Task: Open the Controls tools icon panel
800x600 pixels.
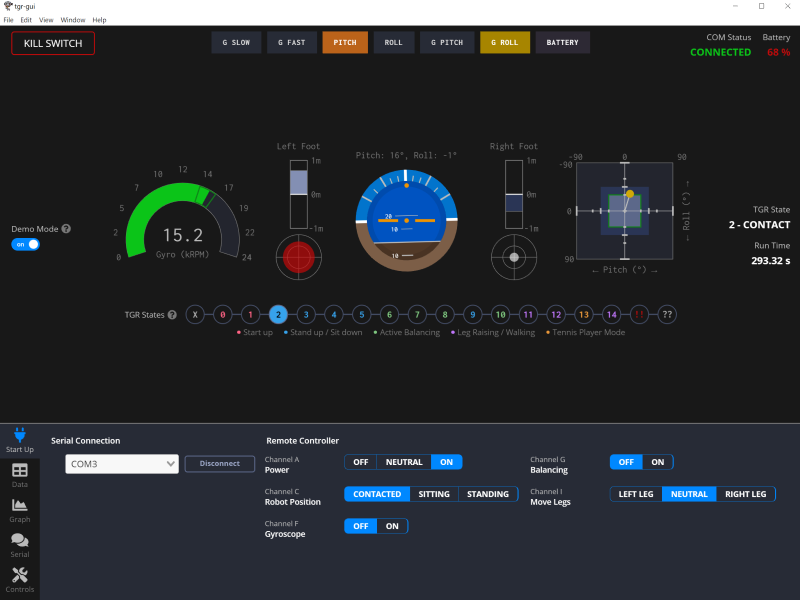Action: click(x=19, y=579)
